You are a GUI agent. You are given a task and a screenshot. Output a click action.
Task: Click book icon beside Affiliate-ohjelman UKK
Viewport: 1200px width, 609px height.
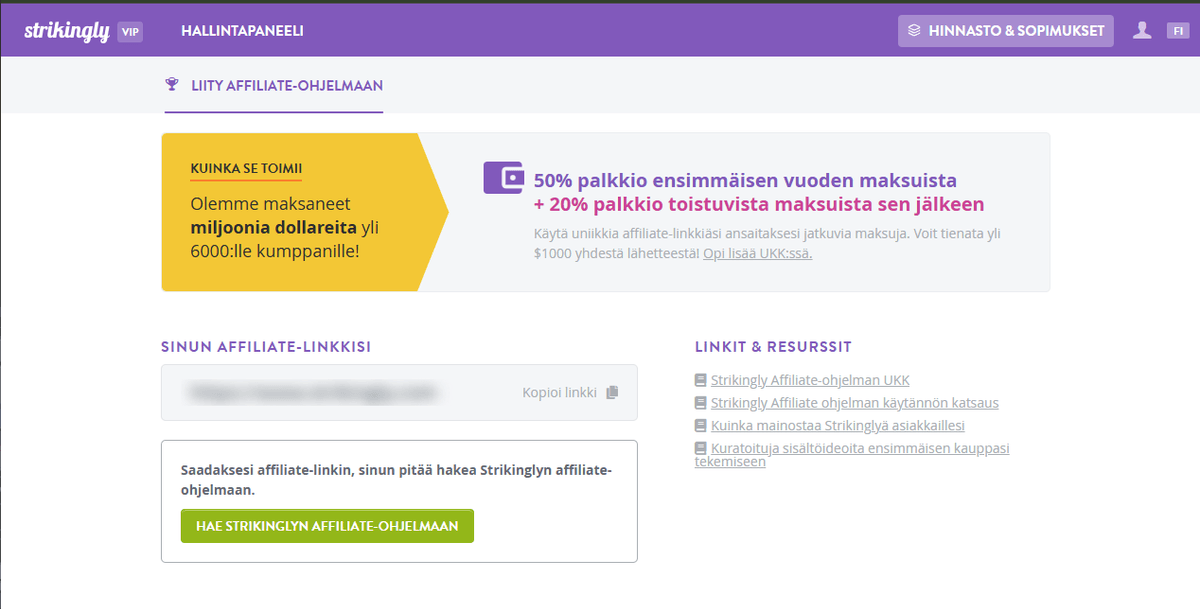[701, 380]
